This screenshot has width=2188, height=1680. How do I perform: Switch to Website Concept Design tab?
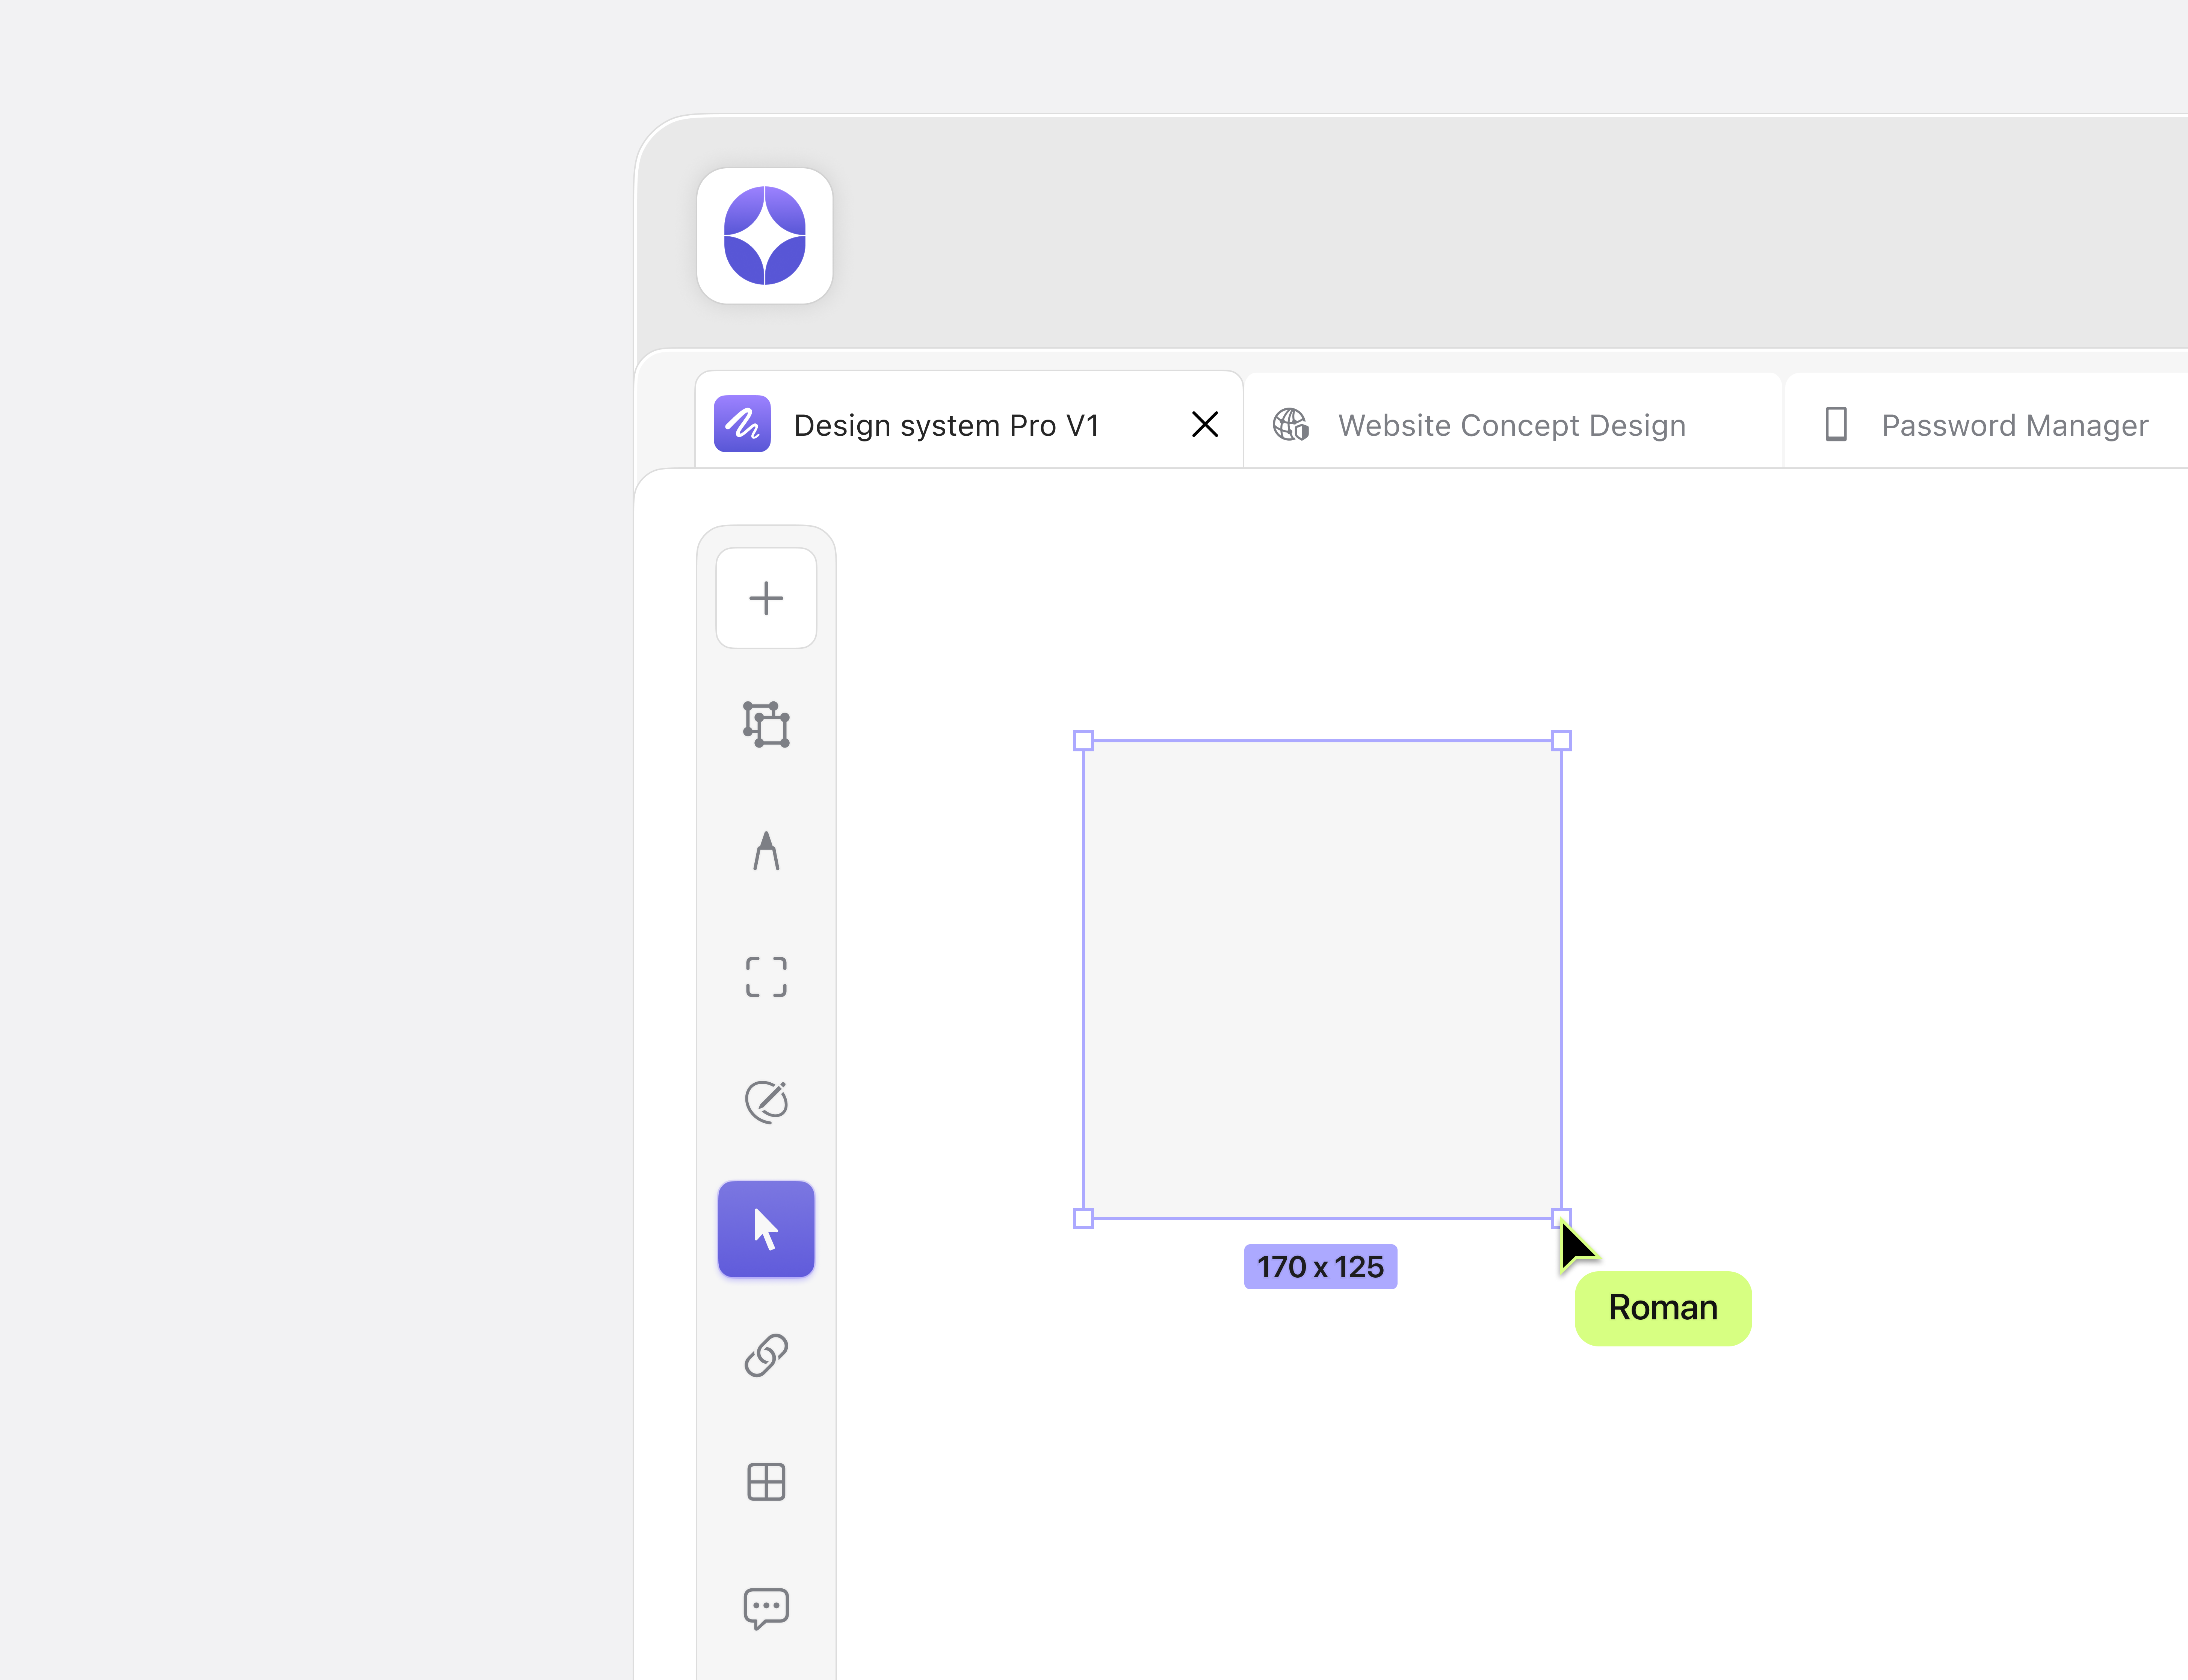(x=1510, y=424)
